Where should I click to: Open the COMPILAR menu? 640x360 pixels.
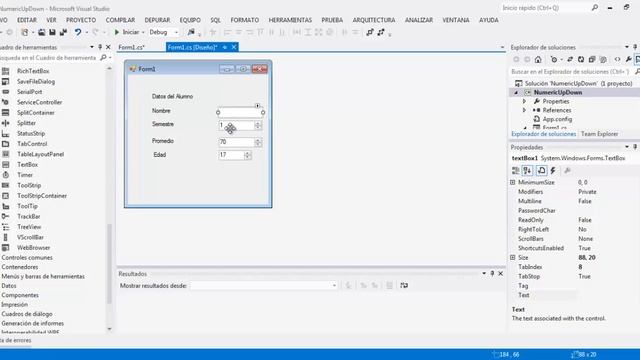120,20
